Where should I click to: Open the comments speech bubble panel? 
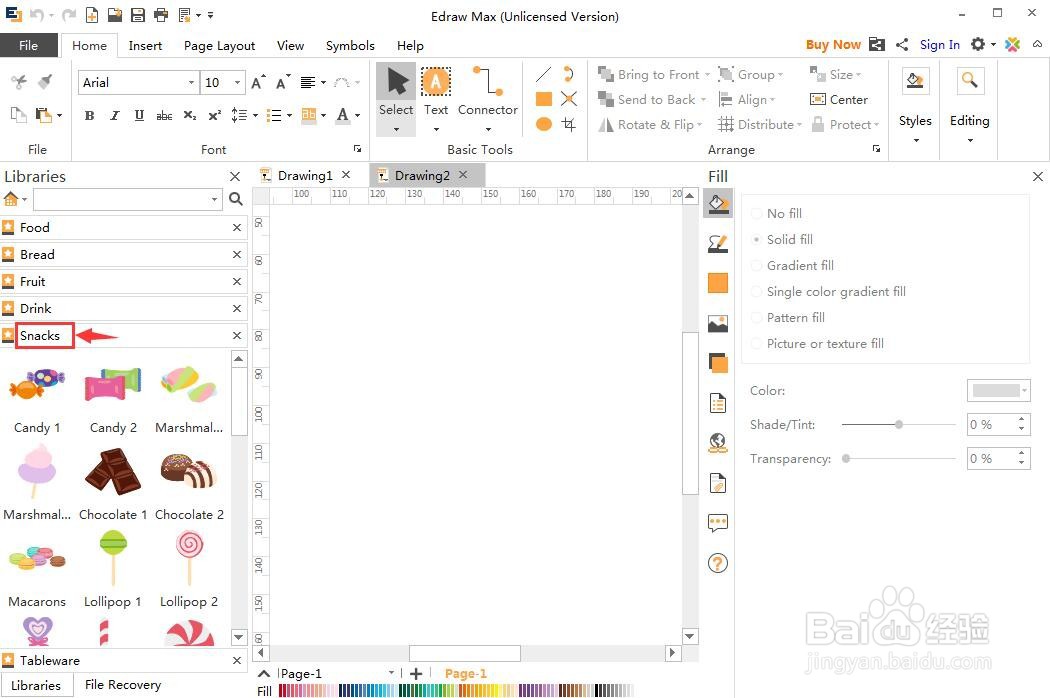718,522
